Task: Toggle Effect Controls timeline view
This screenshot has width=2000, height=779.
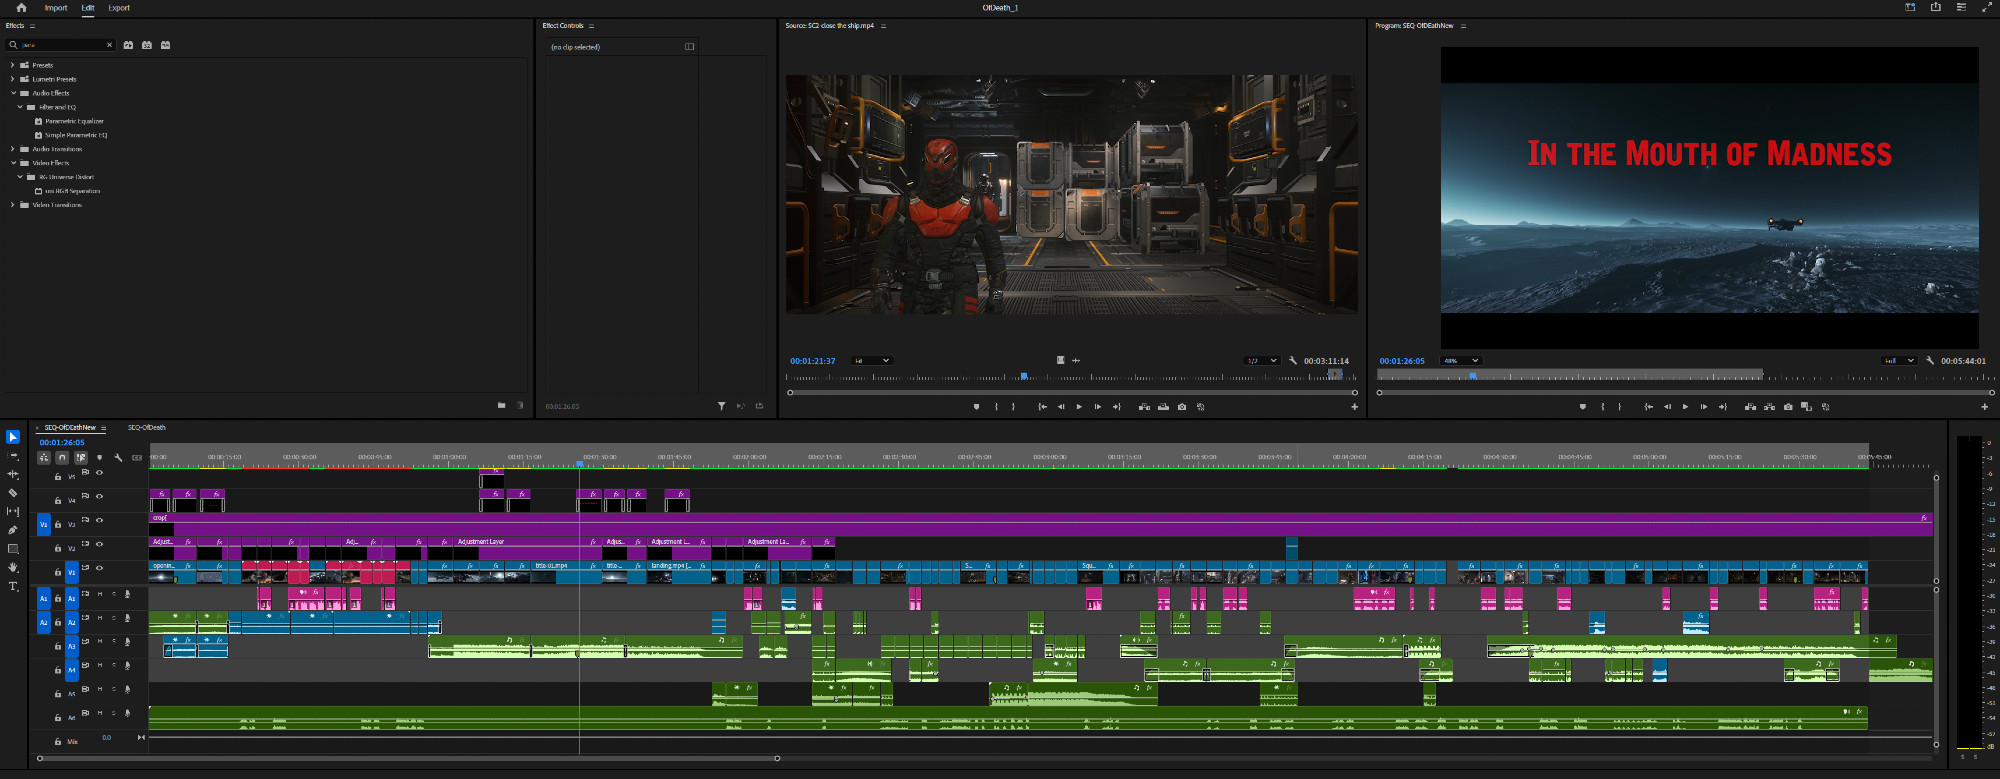Action: tap(689, 46)
